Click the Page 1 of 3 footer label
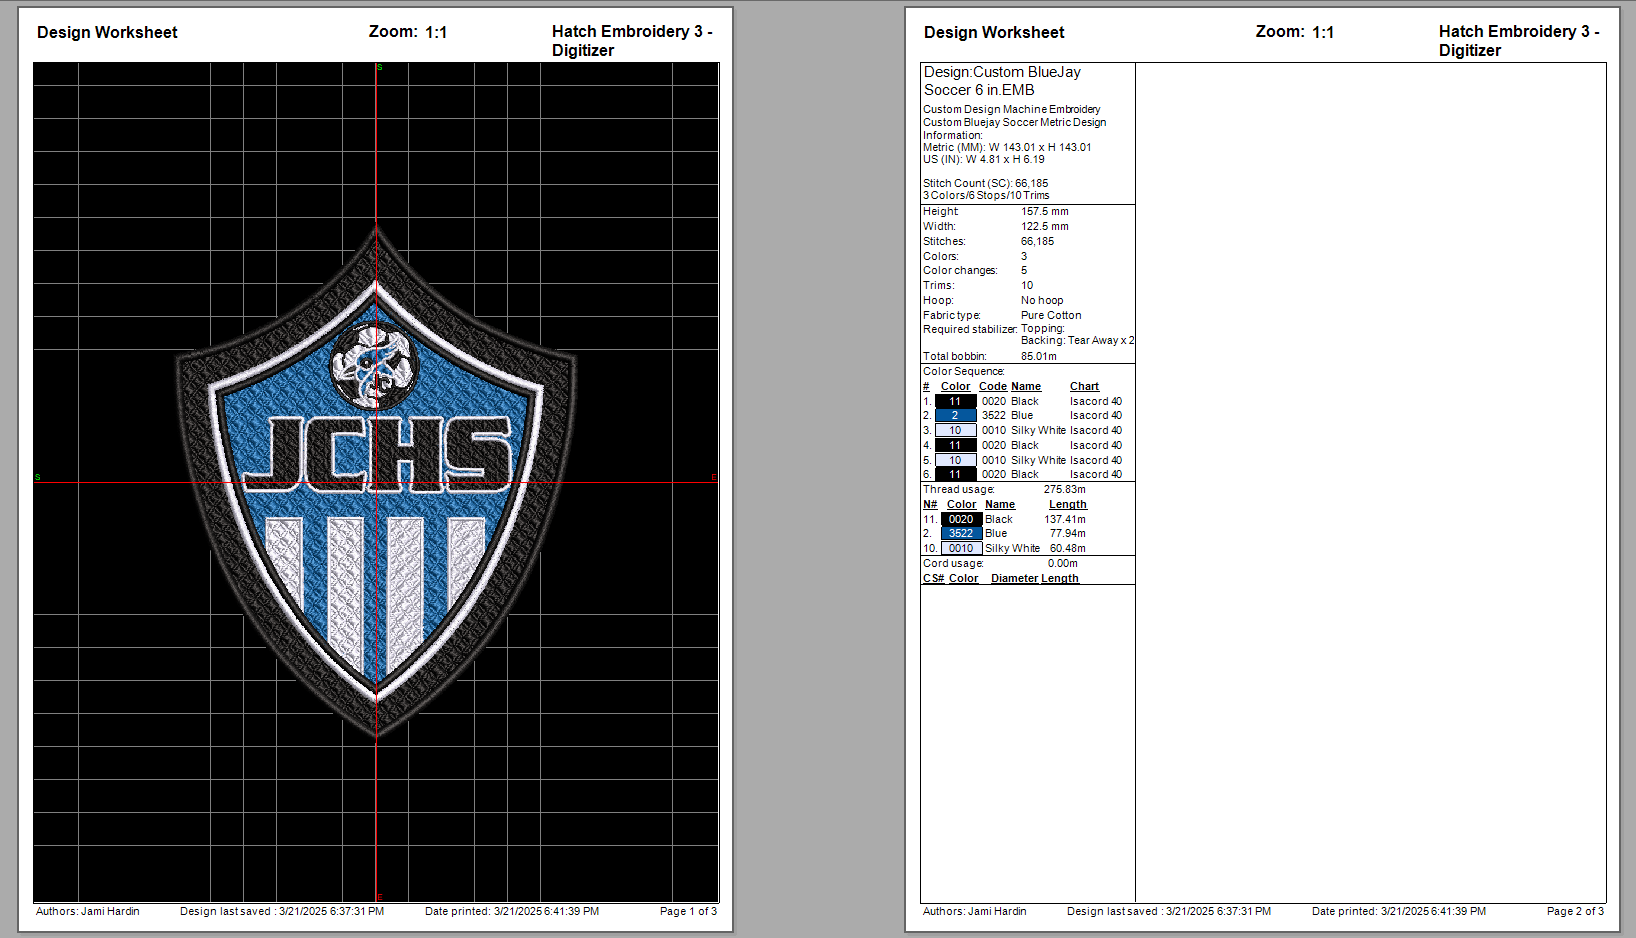The width and height of the screenshot is (1636, 938). [688, 911]
